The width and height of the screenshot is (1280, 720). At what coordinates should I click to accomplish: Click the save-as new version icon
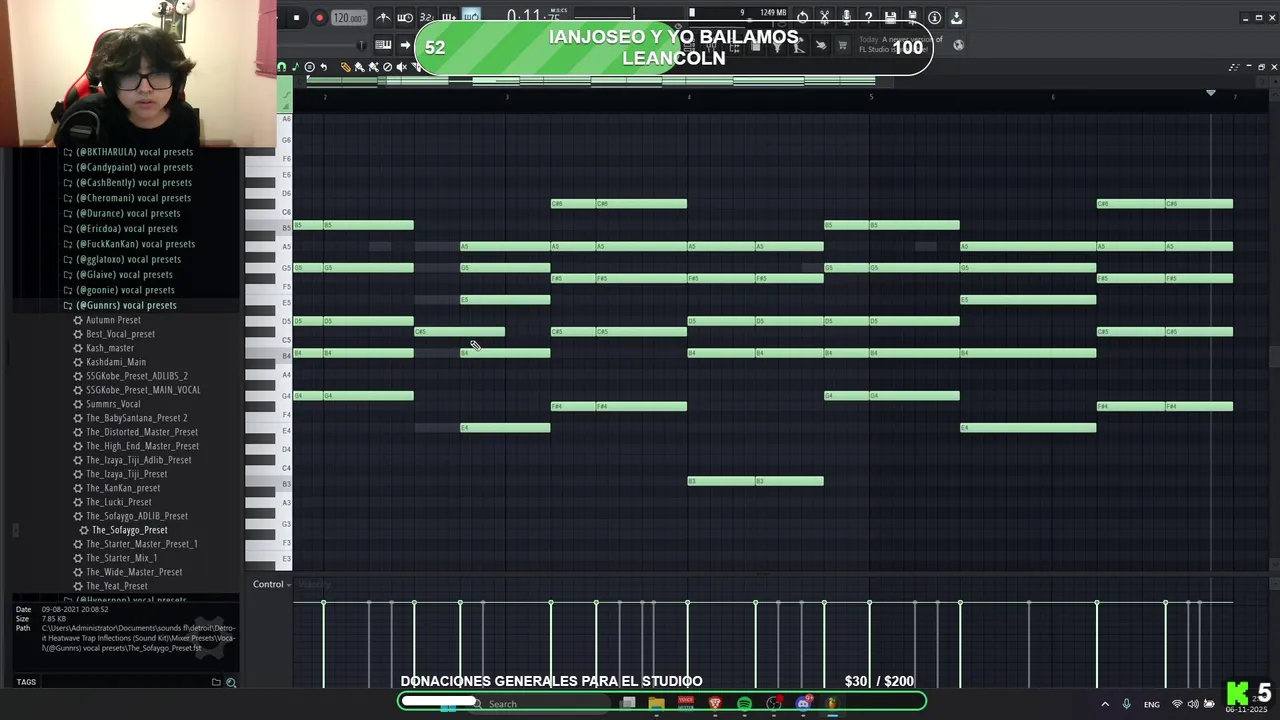(x=912, y=18)
